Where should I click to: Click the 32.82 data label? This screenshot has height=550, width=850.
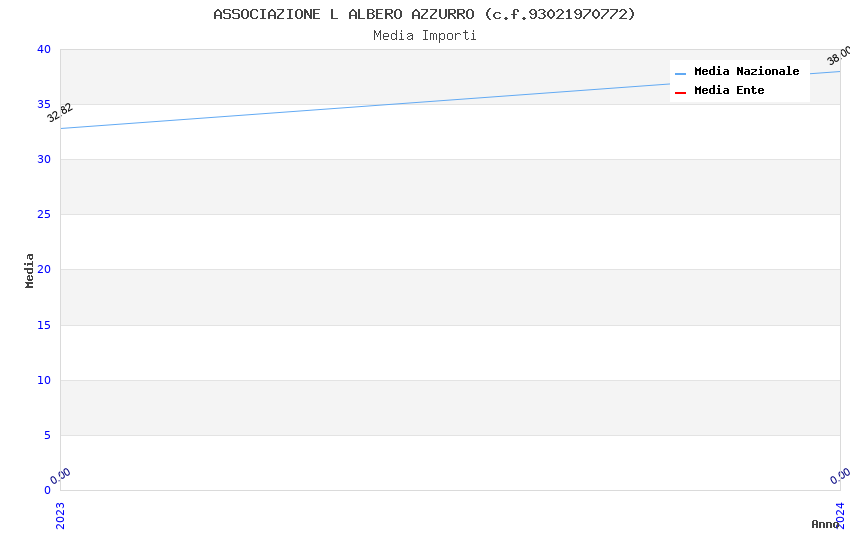click(x=60, y=113)
